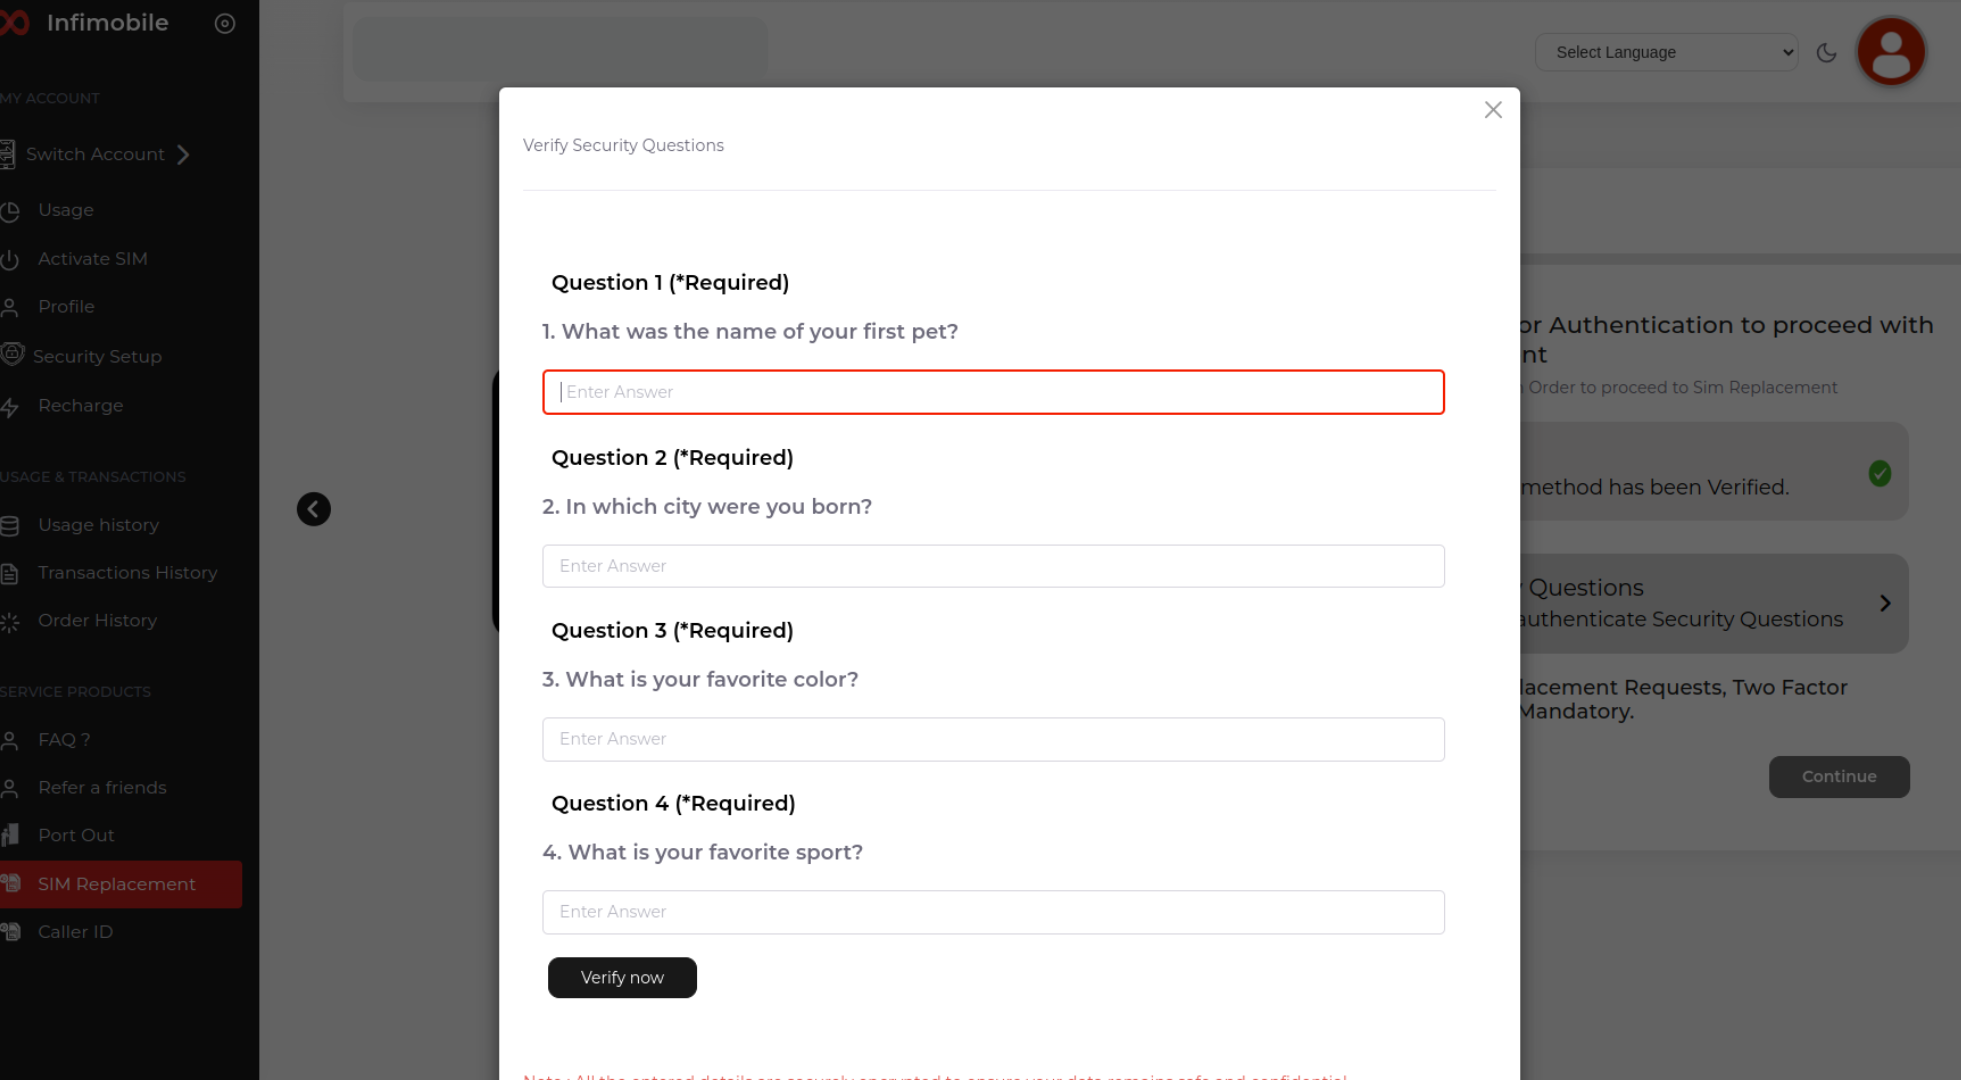Click the Port Out icon
The width and height of the screenshot is (1961, 1080).
click(x=10, y=835)
